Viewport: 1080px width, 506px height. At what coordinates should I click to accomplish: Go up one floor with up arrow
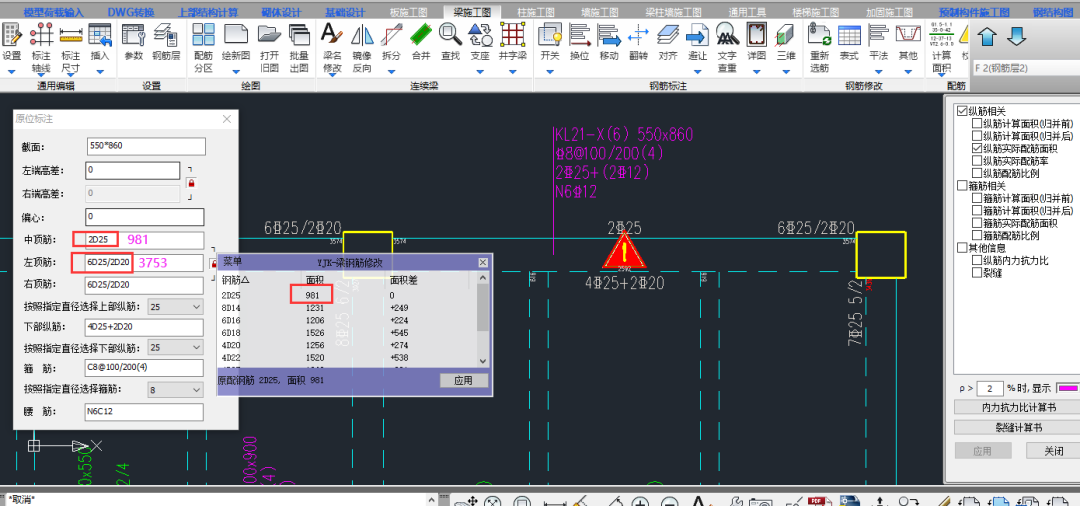(987, 36)
